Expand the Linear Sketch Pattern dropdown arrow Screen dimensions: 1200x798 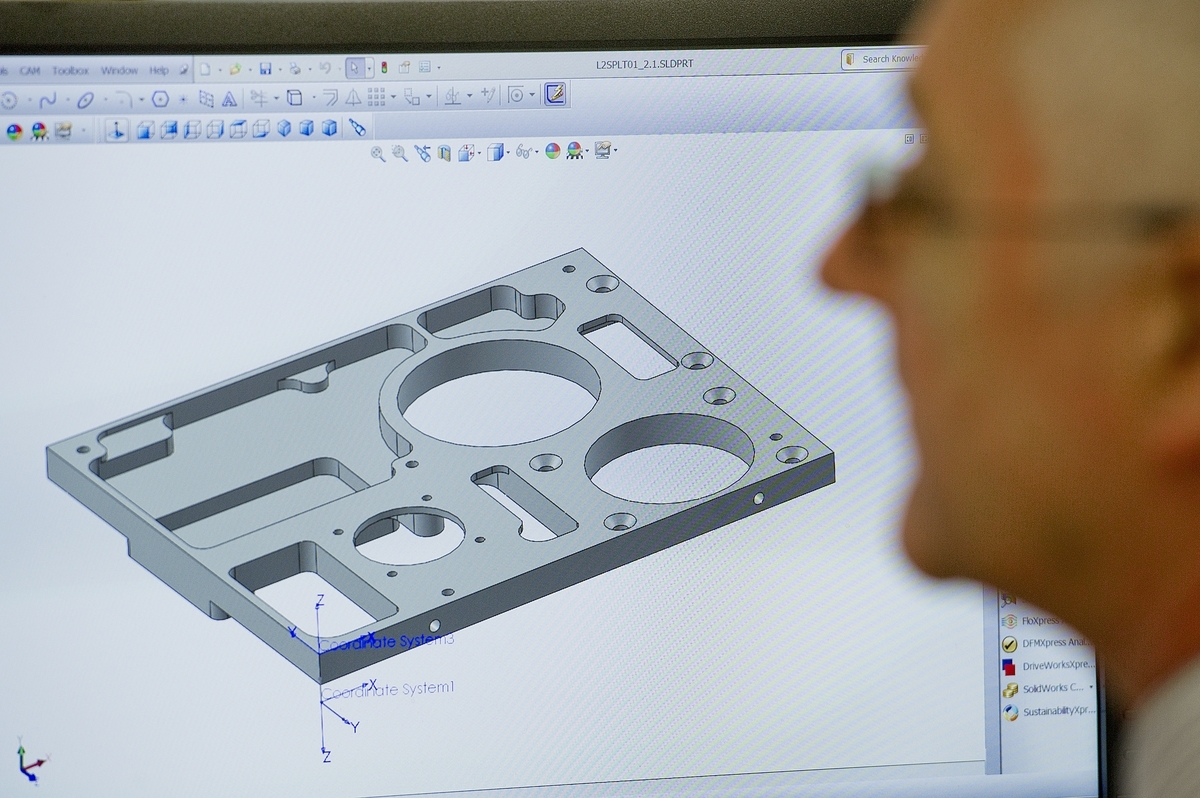[x=394, y=97]
